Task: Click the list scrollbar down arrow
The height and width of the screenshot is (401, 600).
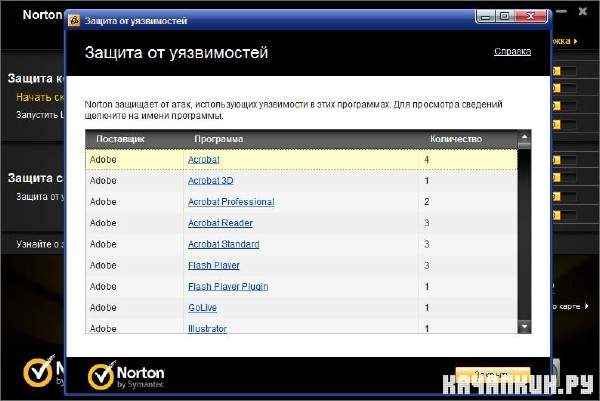Action: tap(524, 326)
